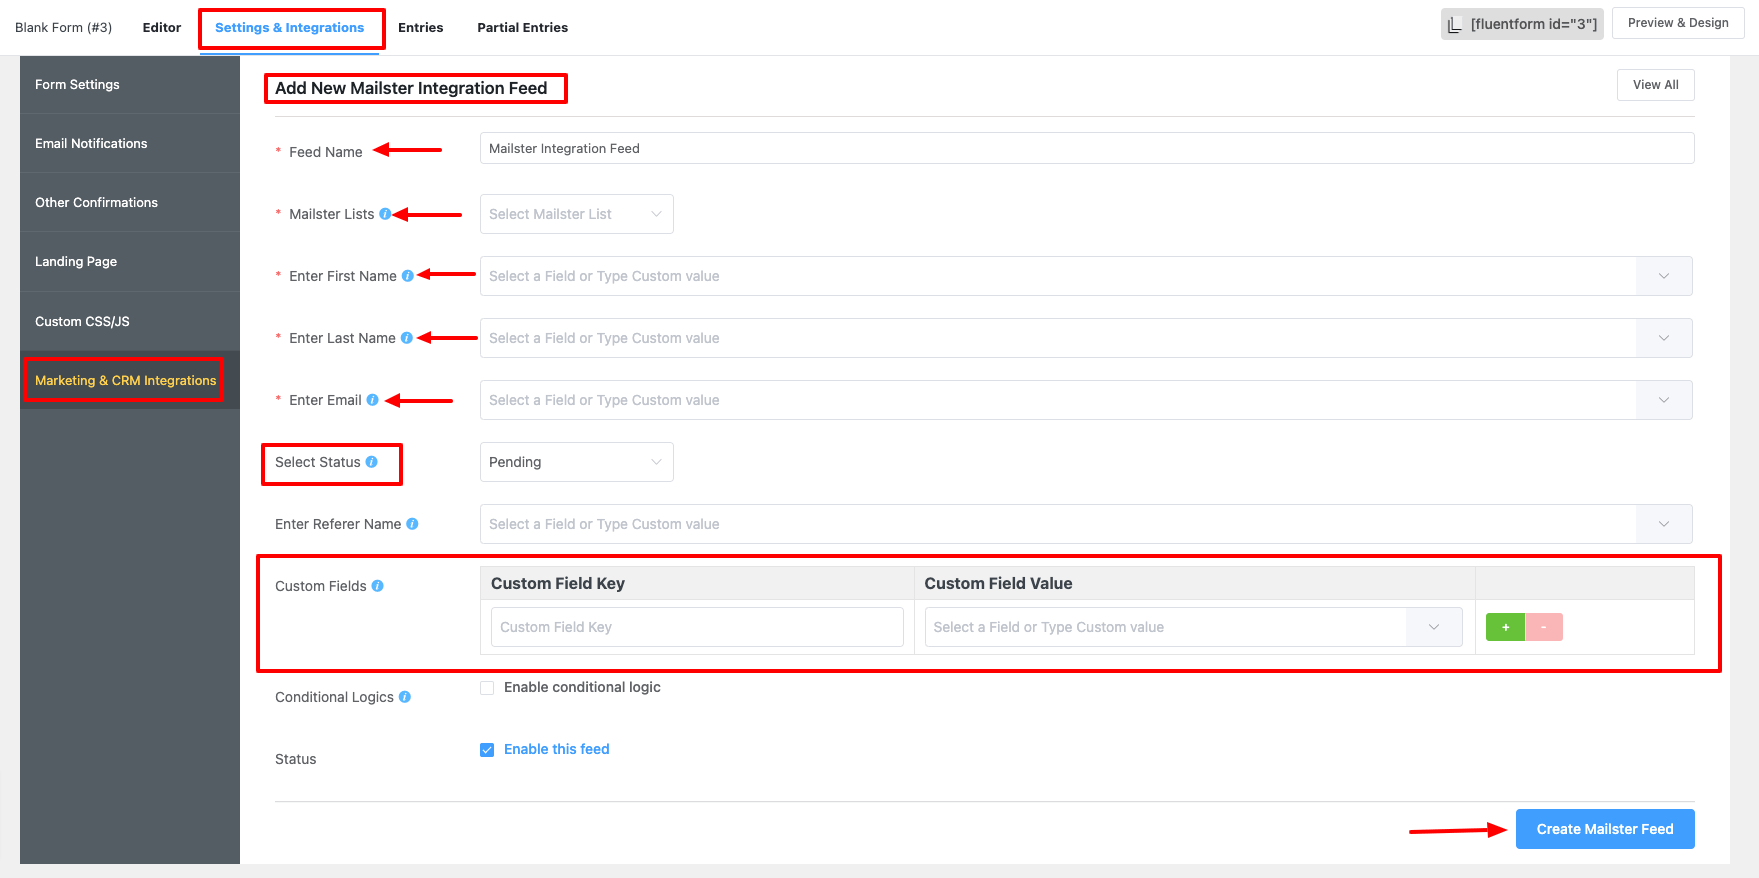Add a custom field row with green plus
Image resolution: width=1759 pixels, height=878 pixels.
1505,627
